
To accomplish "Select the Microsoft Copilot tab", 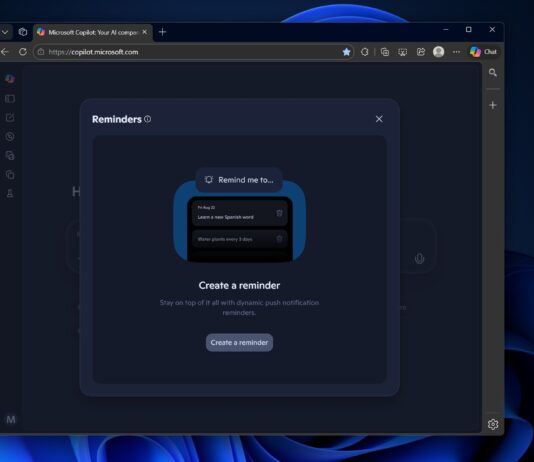I will pyautogui.click(x=92, y=32).
